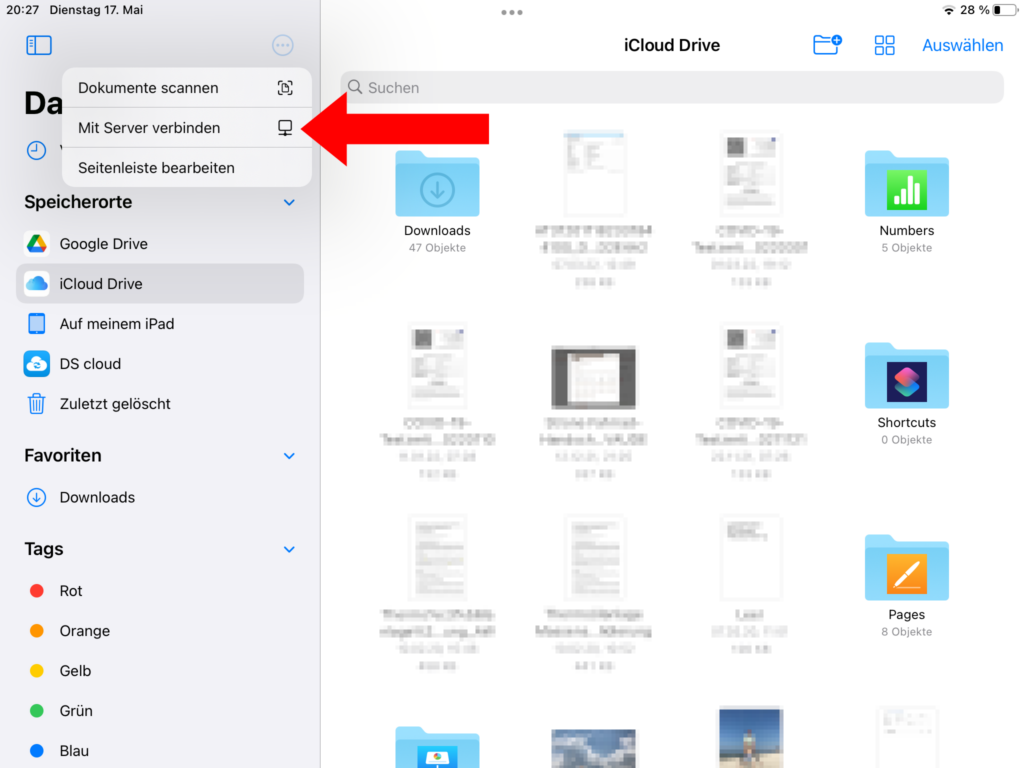Screen dimensions: 1024x768
Task: Collapse the Speicherorte section chevron
Action: point(289,202)
